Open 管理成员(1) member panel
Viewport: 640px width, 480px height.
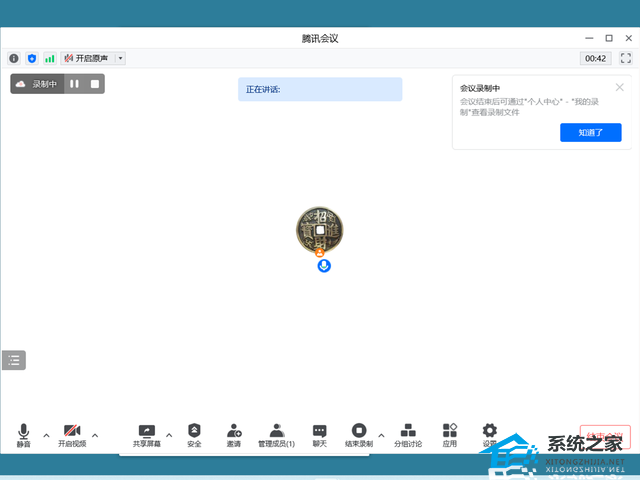276,435
